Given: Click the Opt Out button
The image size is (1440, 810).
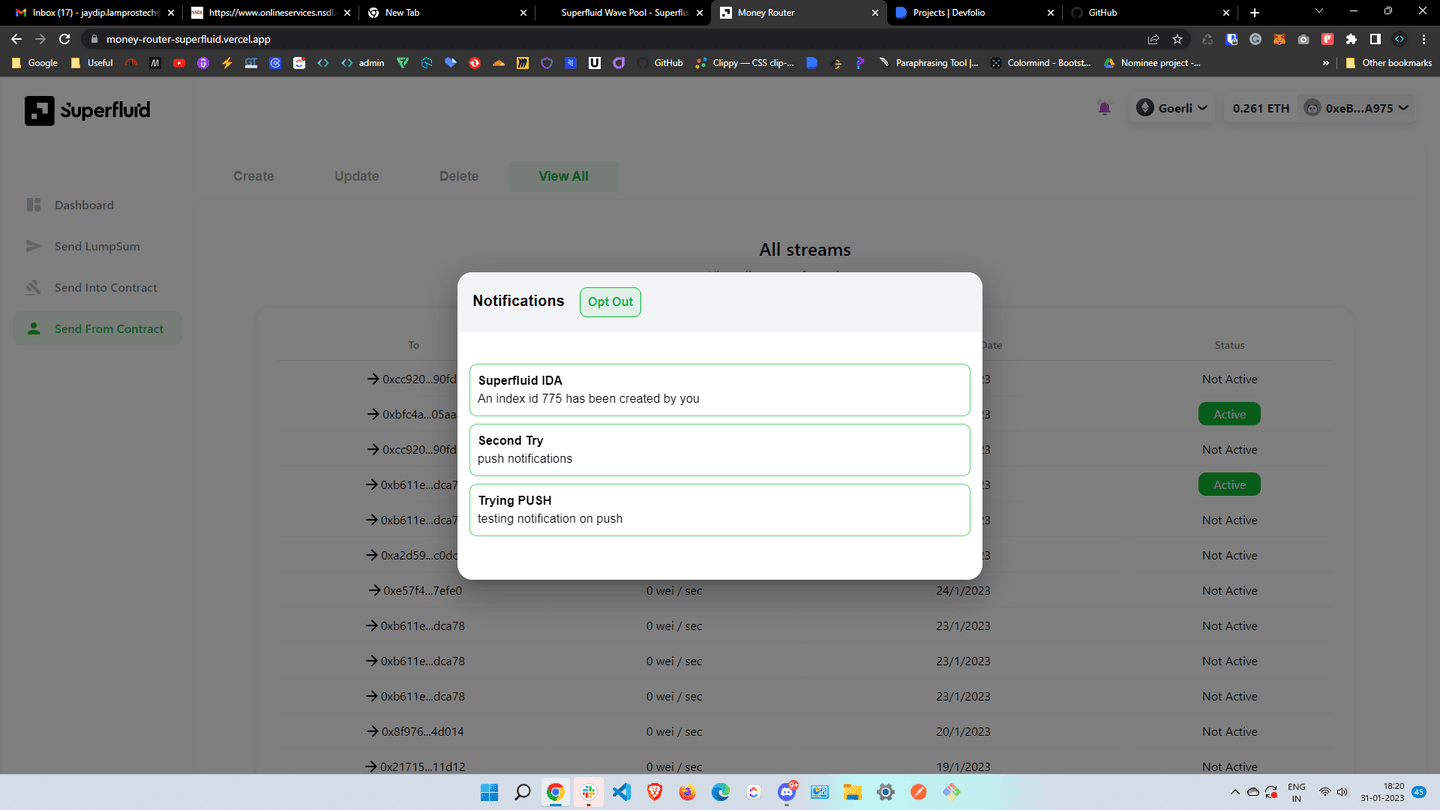Looking at the screenshot, I should (x=610, y=302).
